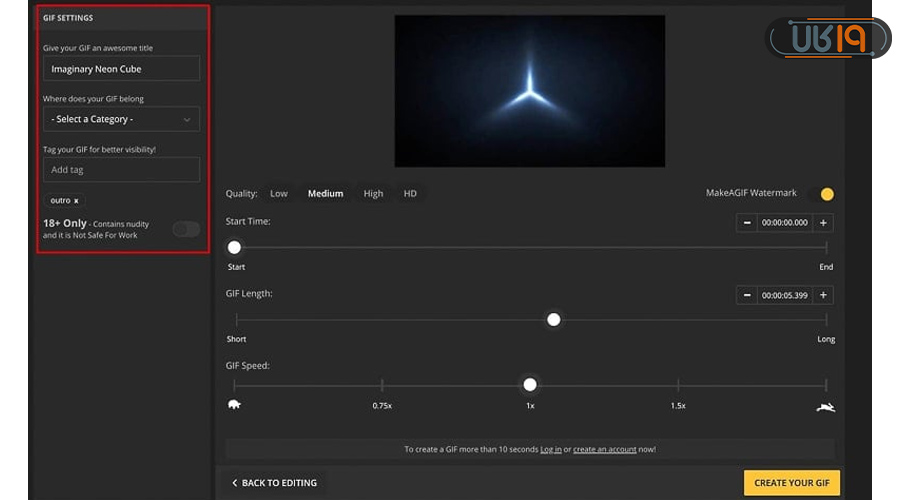Click the plus button for Start Time
The image size is (900, 500).
[x=823, y=223]
